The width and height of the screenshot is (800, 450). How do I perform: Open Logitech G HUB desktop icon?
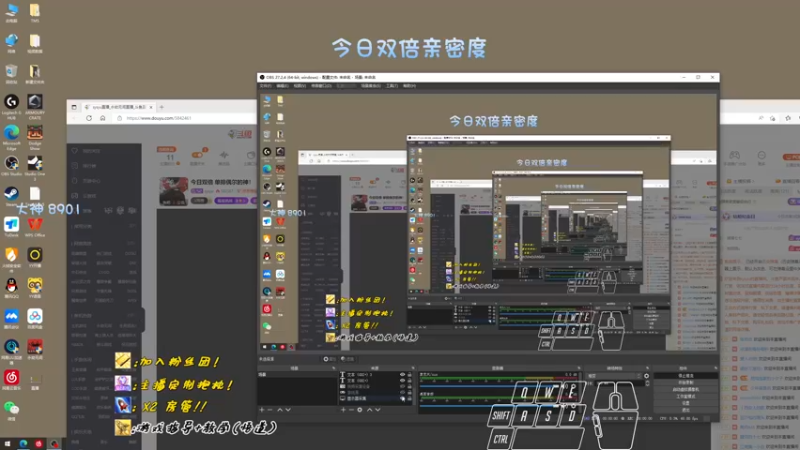pos(11,106)
